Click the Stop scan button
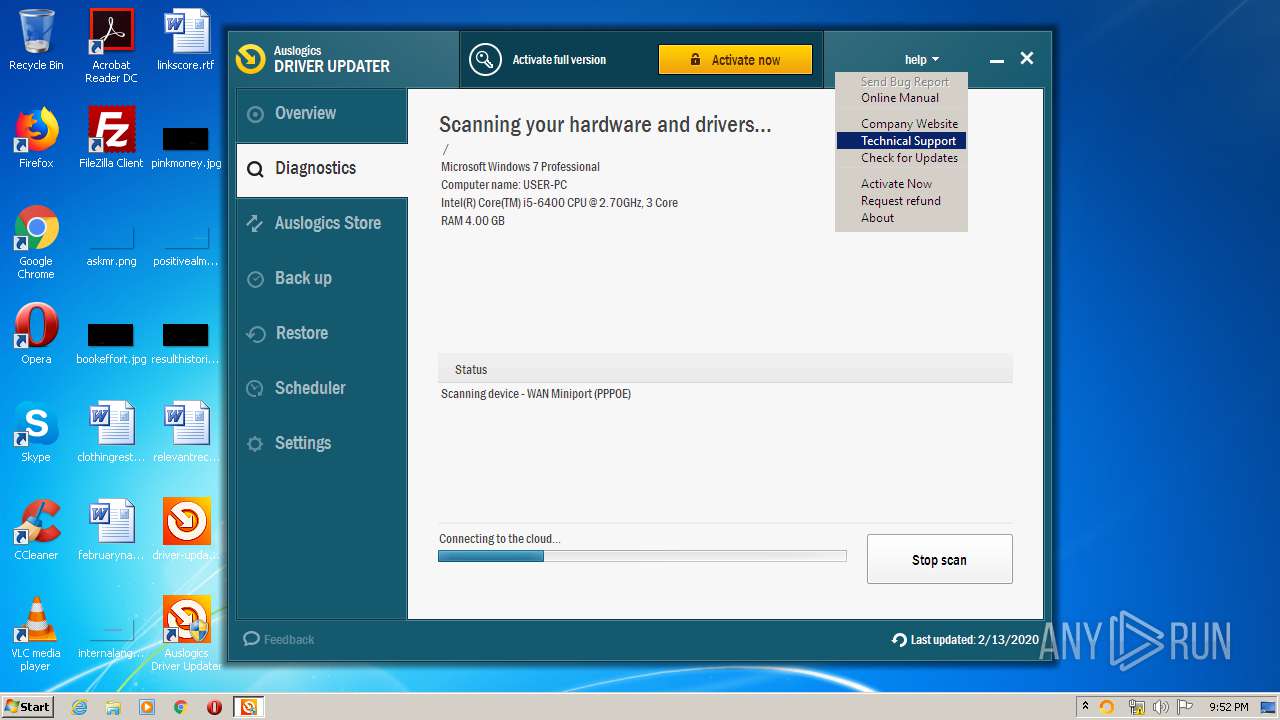The image size is (1280, 720). click(x=940, y=559)
